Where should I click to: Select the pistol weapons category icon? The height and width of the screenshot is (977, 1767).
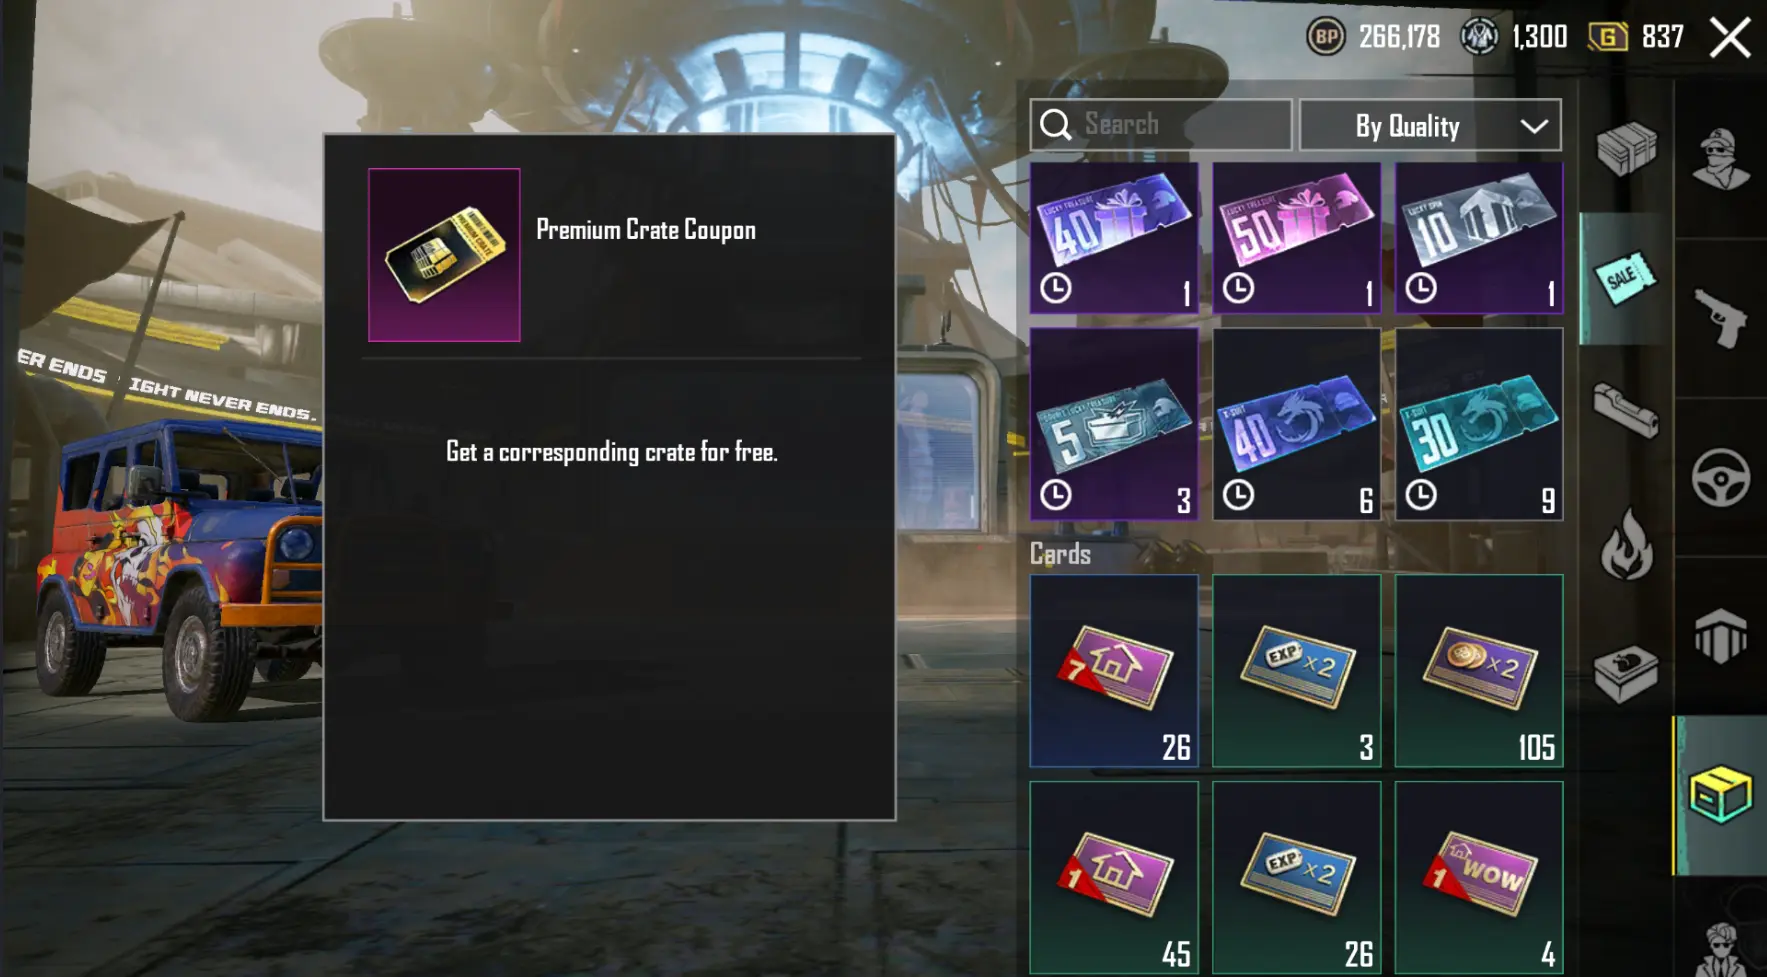pos(1720,318)
